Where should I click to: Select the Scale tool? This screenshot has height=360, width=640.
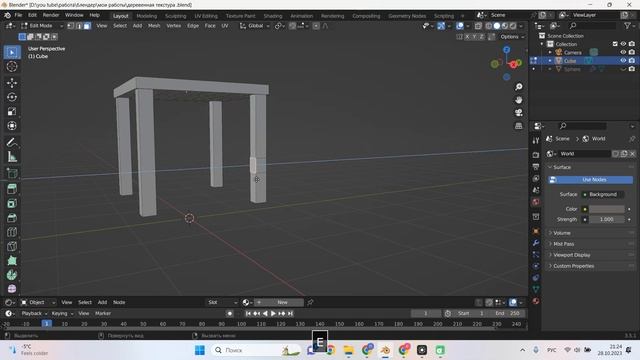12,111
